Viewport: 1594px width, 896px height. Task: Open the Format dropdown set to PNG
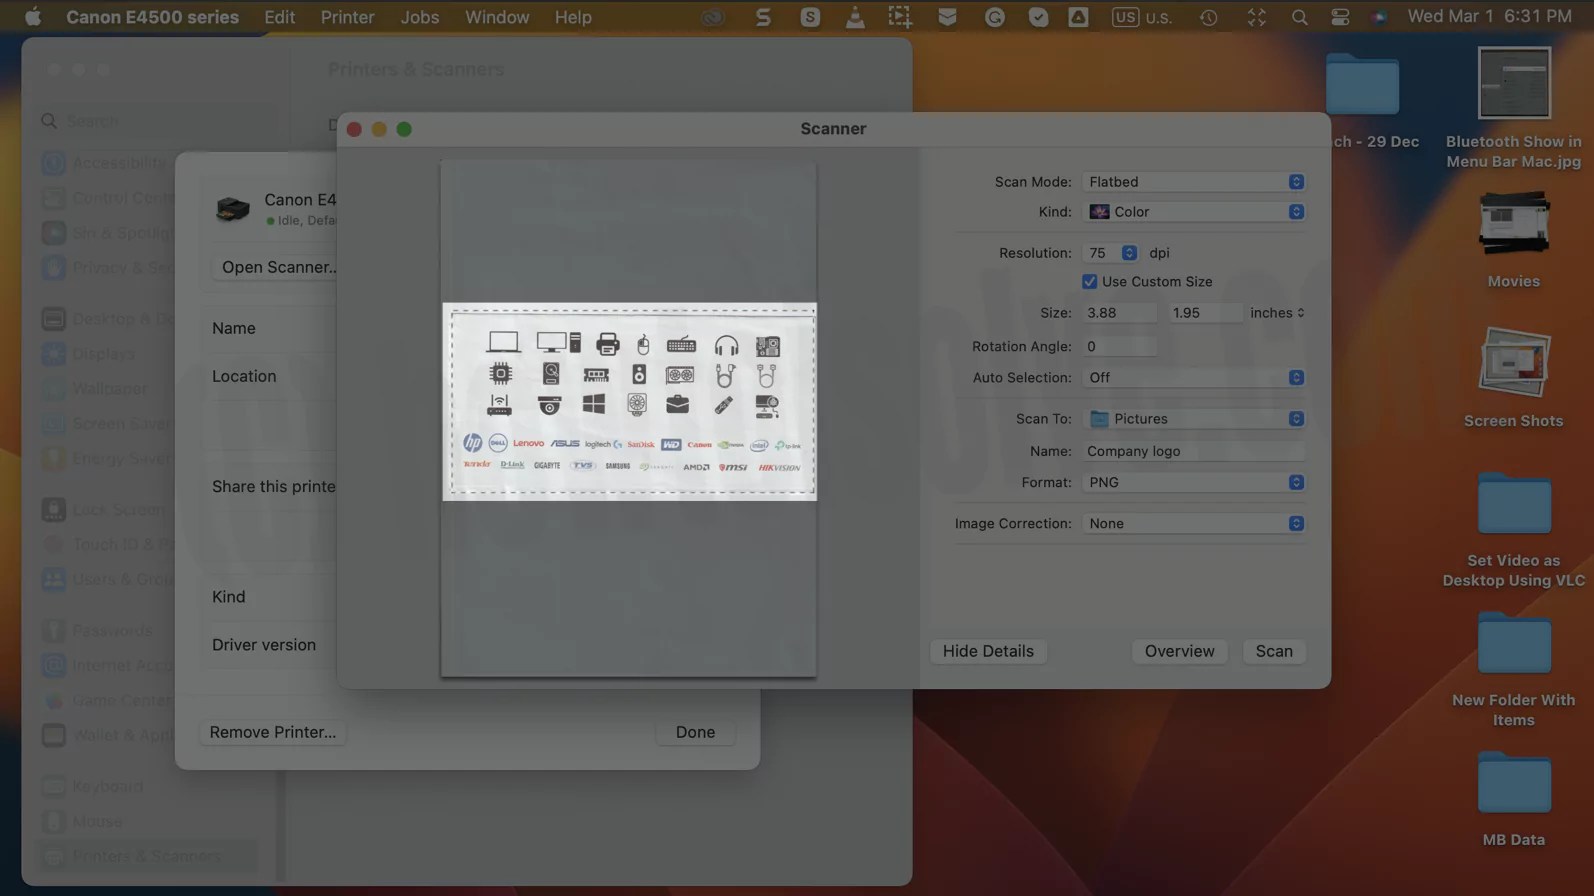1194,482
